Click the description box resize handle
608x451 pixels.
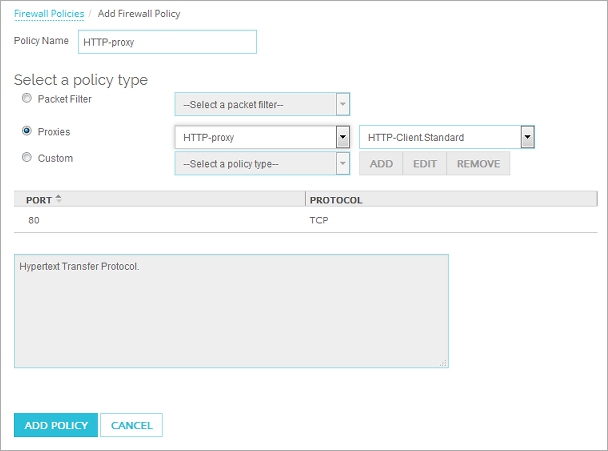click(443, 363)
